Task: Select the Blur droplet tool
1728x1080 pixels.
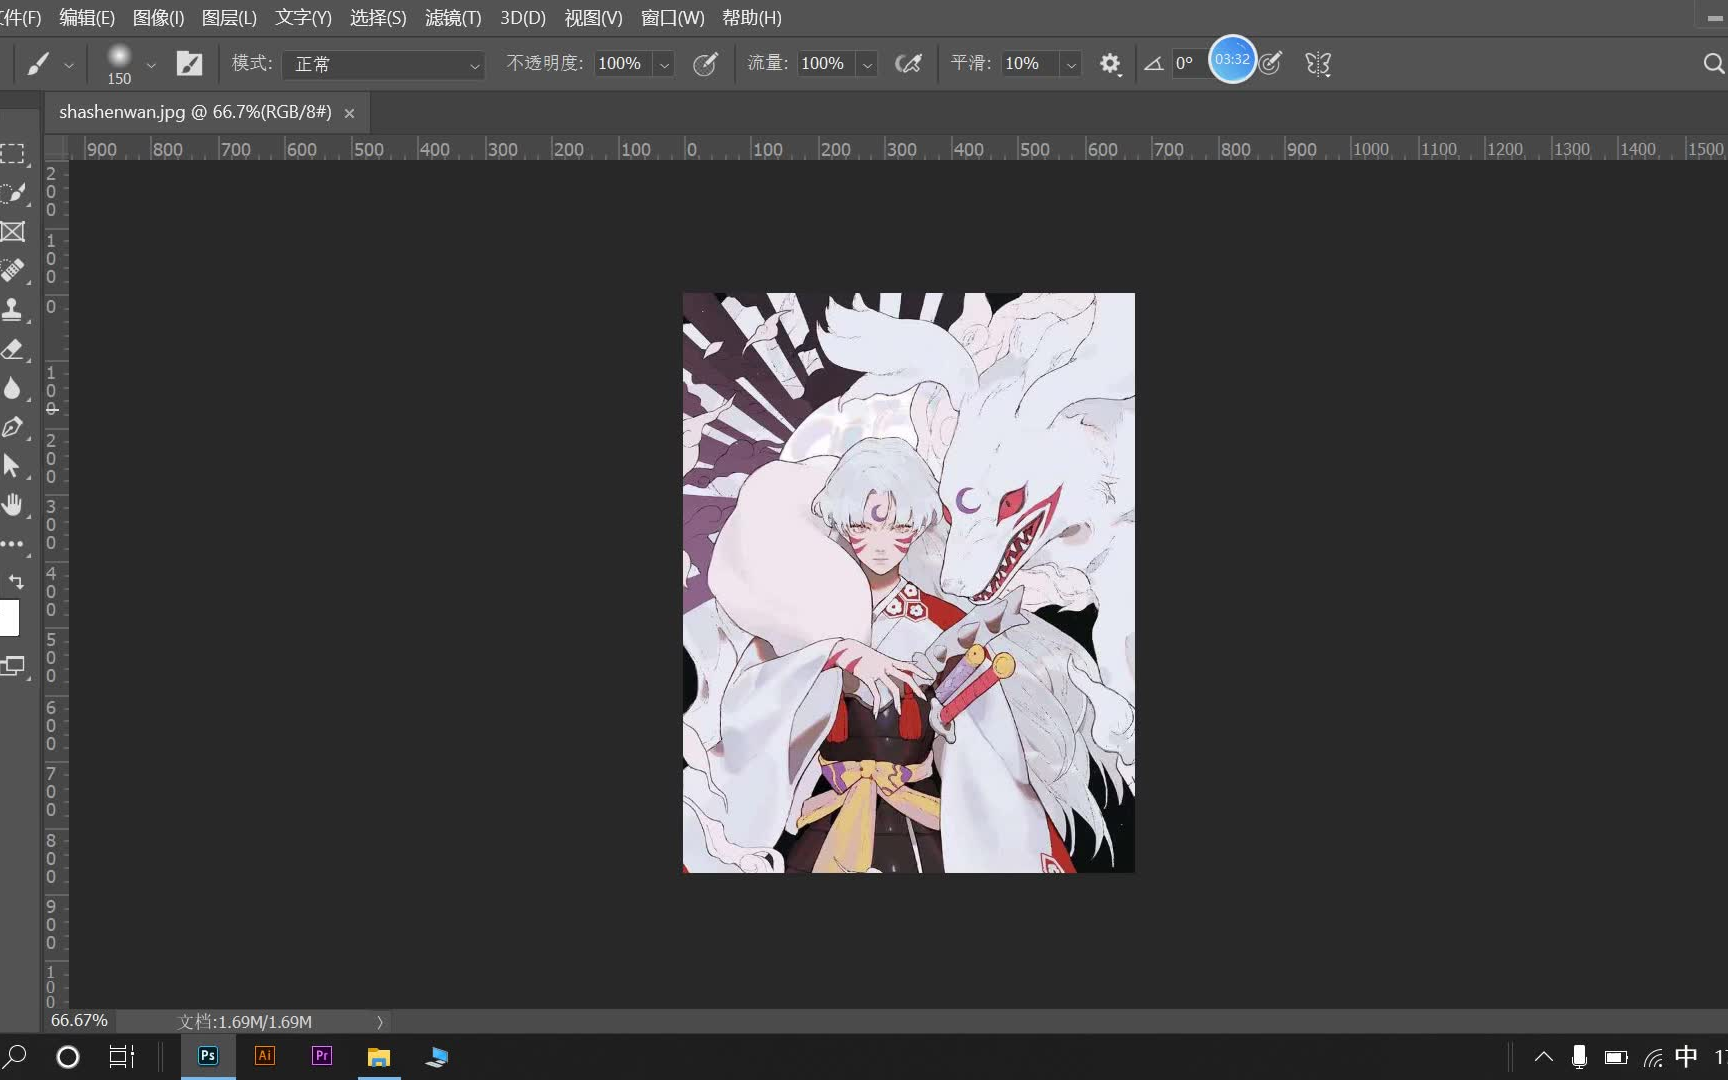Action: click(12, 388)
